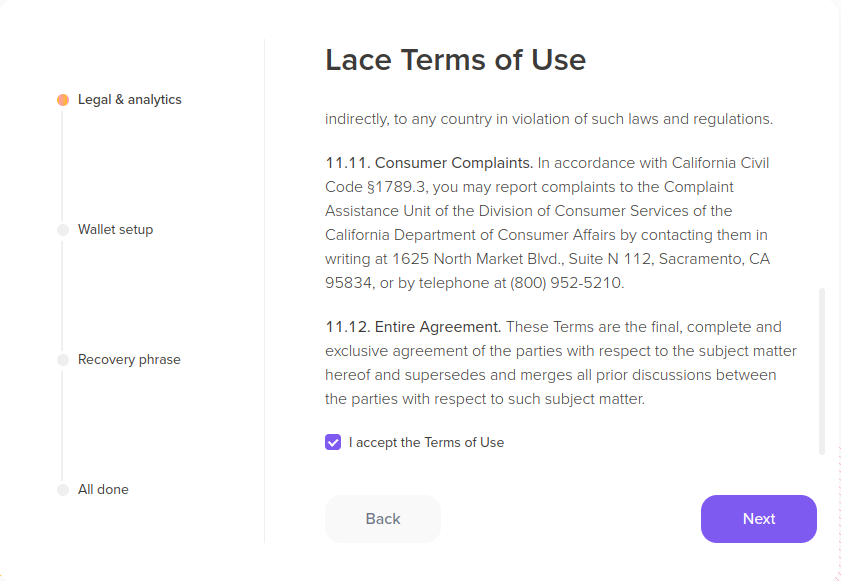Click the terms text scrollbar thumb
Screen dimensions: 841x581
click(x=822, y=370)
